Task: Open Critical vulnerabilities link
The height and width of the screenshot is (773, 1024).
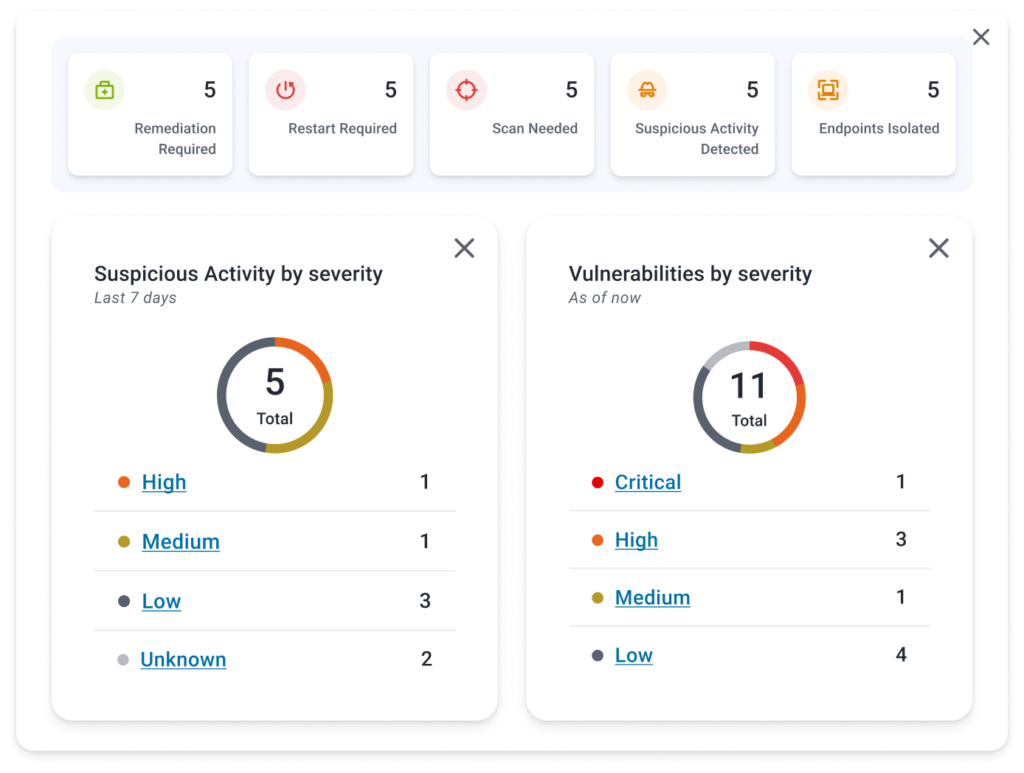Action: coord(647,482)
